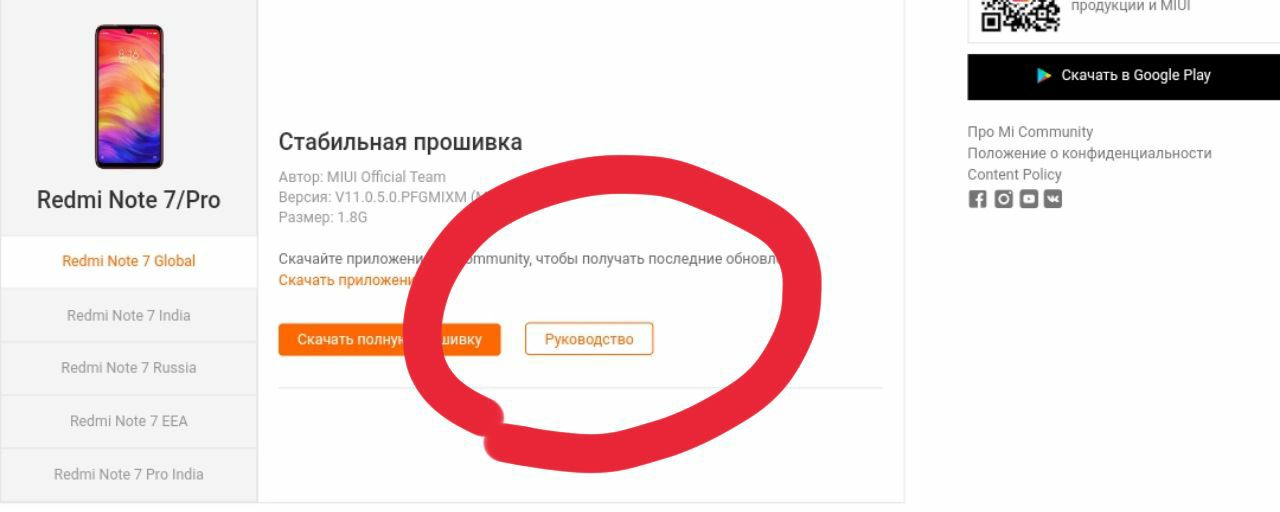Switch to Redmi Note 7 India
Screen dimensions: 1280x512
click(129, 315)
